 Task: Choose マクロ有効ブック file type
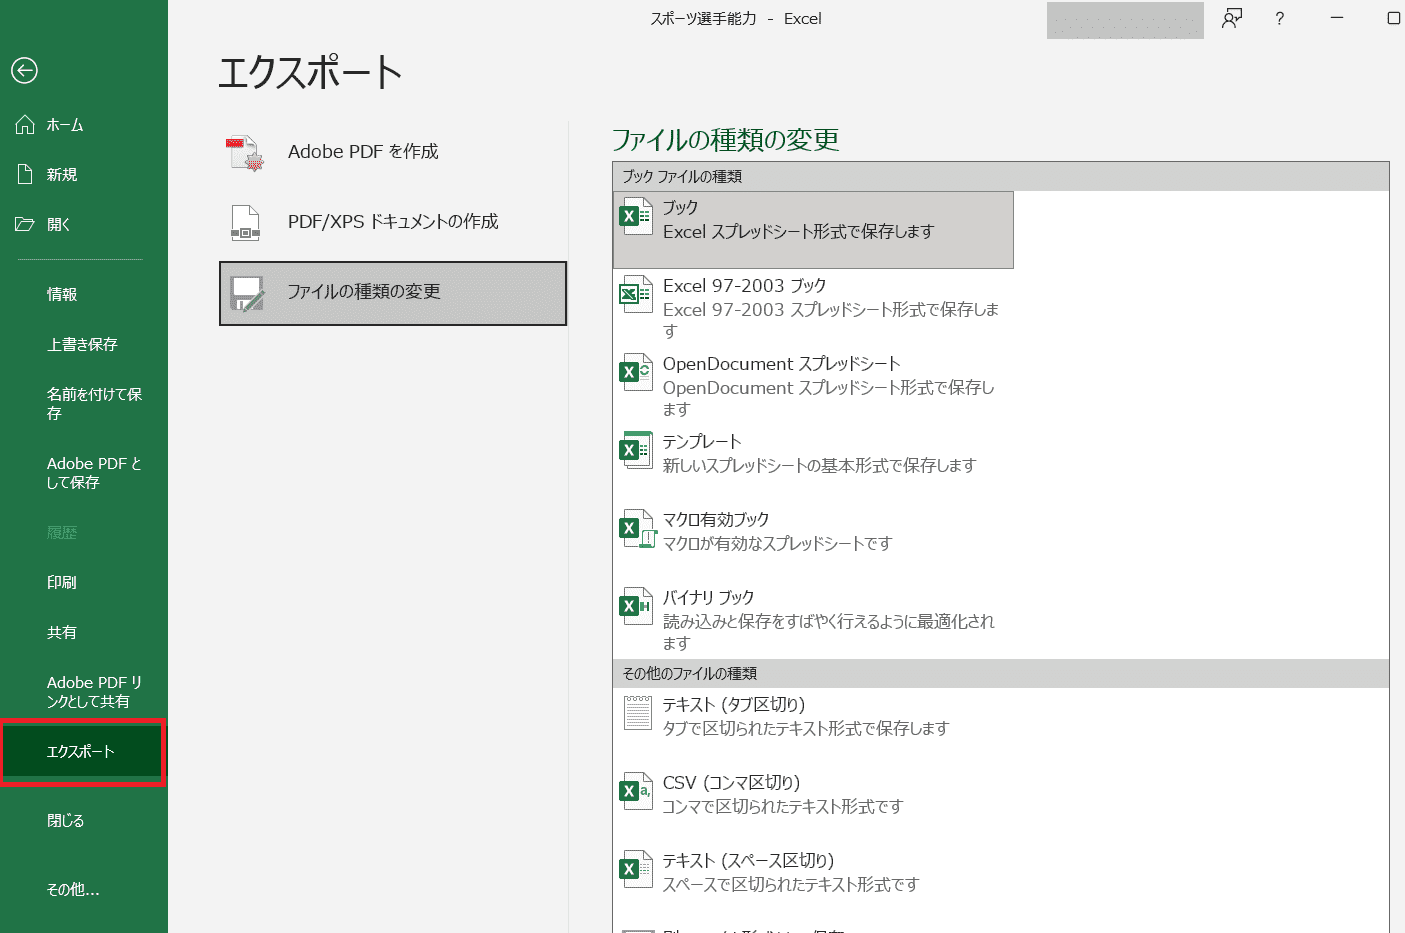(x=813, y=541)
